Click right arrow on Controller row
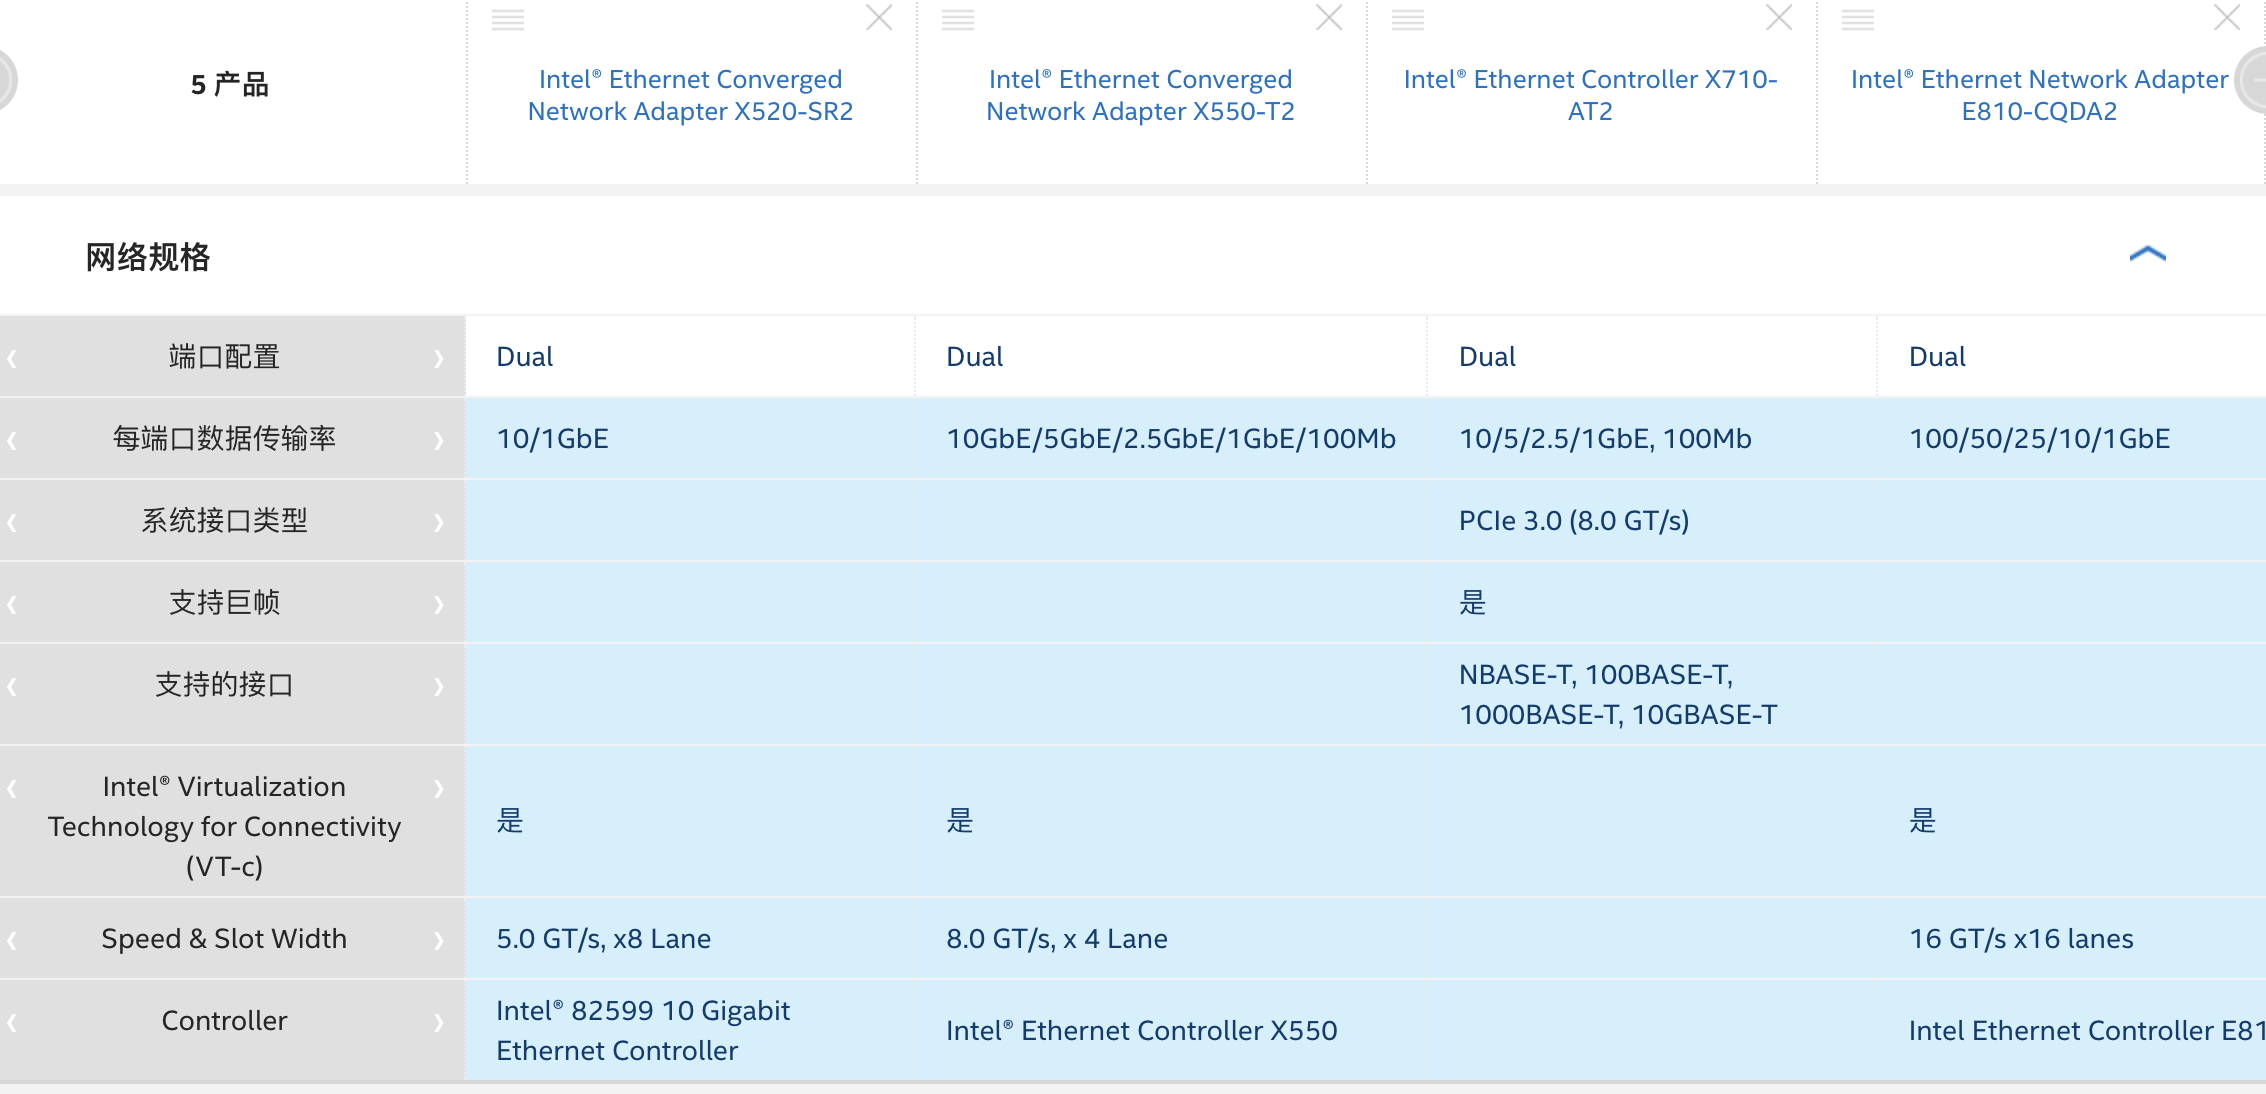The height and width of the screenshot is (1094, 2266). point(439,1022)
